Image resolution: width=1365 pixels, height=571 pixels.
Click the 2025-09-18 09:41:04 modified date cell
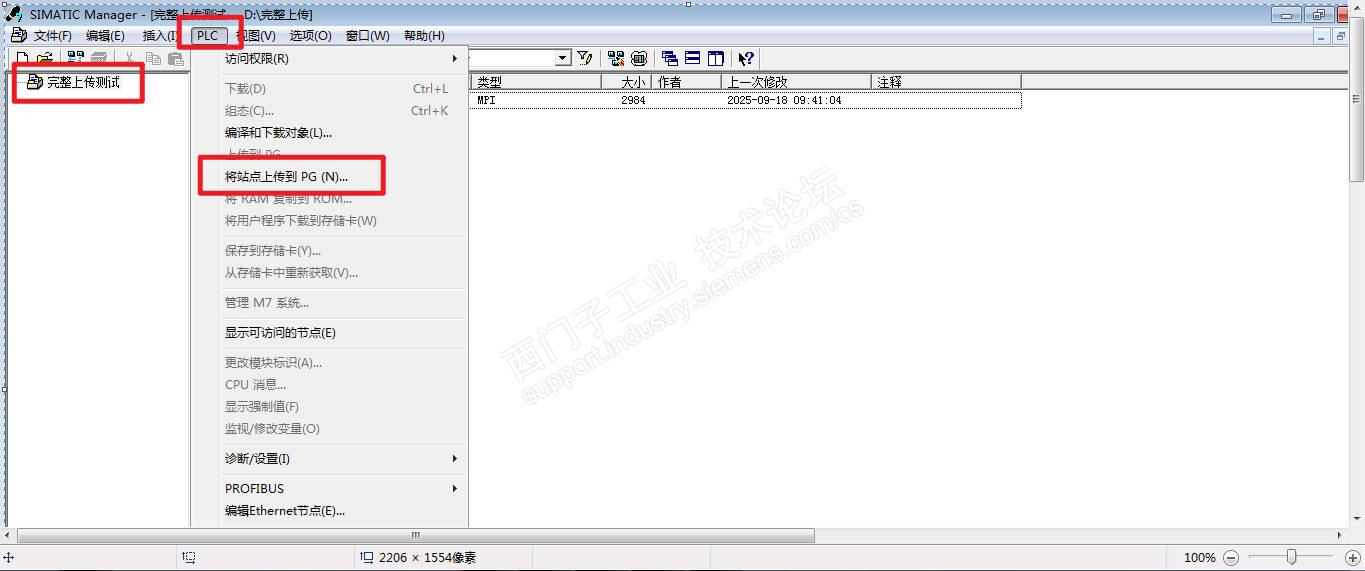pos(784,100)
